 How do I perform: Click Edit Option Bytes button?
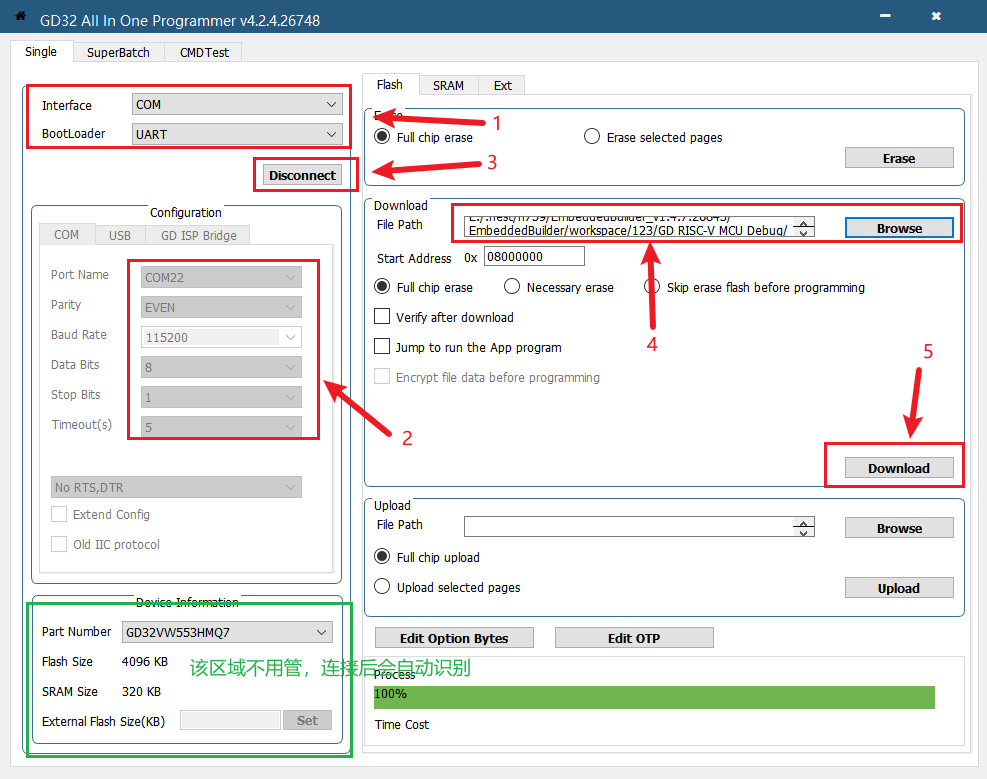(454, 638)
